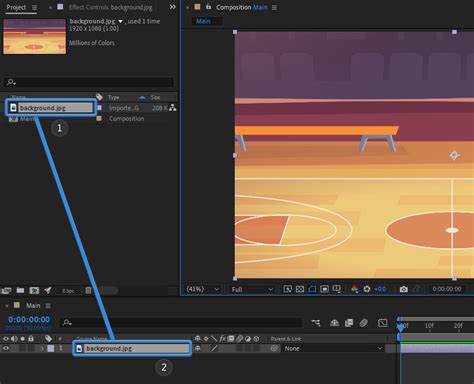Delete selected project item with trash icon

point(88,290)
